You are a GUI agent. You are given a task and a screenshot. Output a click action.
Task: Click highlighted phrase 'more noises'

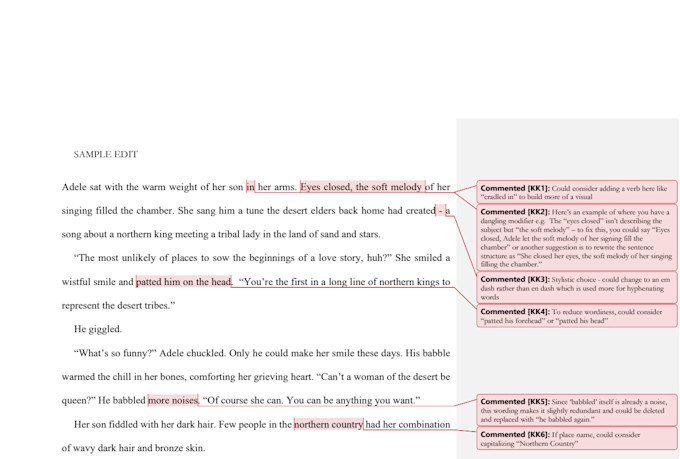point(173,400)
